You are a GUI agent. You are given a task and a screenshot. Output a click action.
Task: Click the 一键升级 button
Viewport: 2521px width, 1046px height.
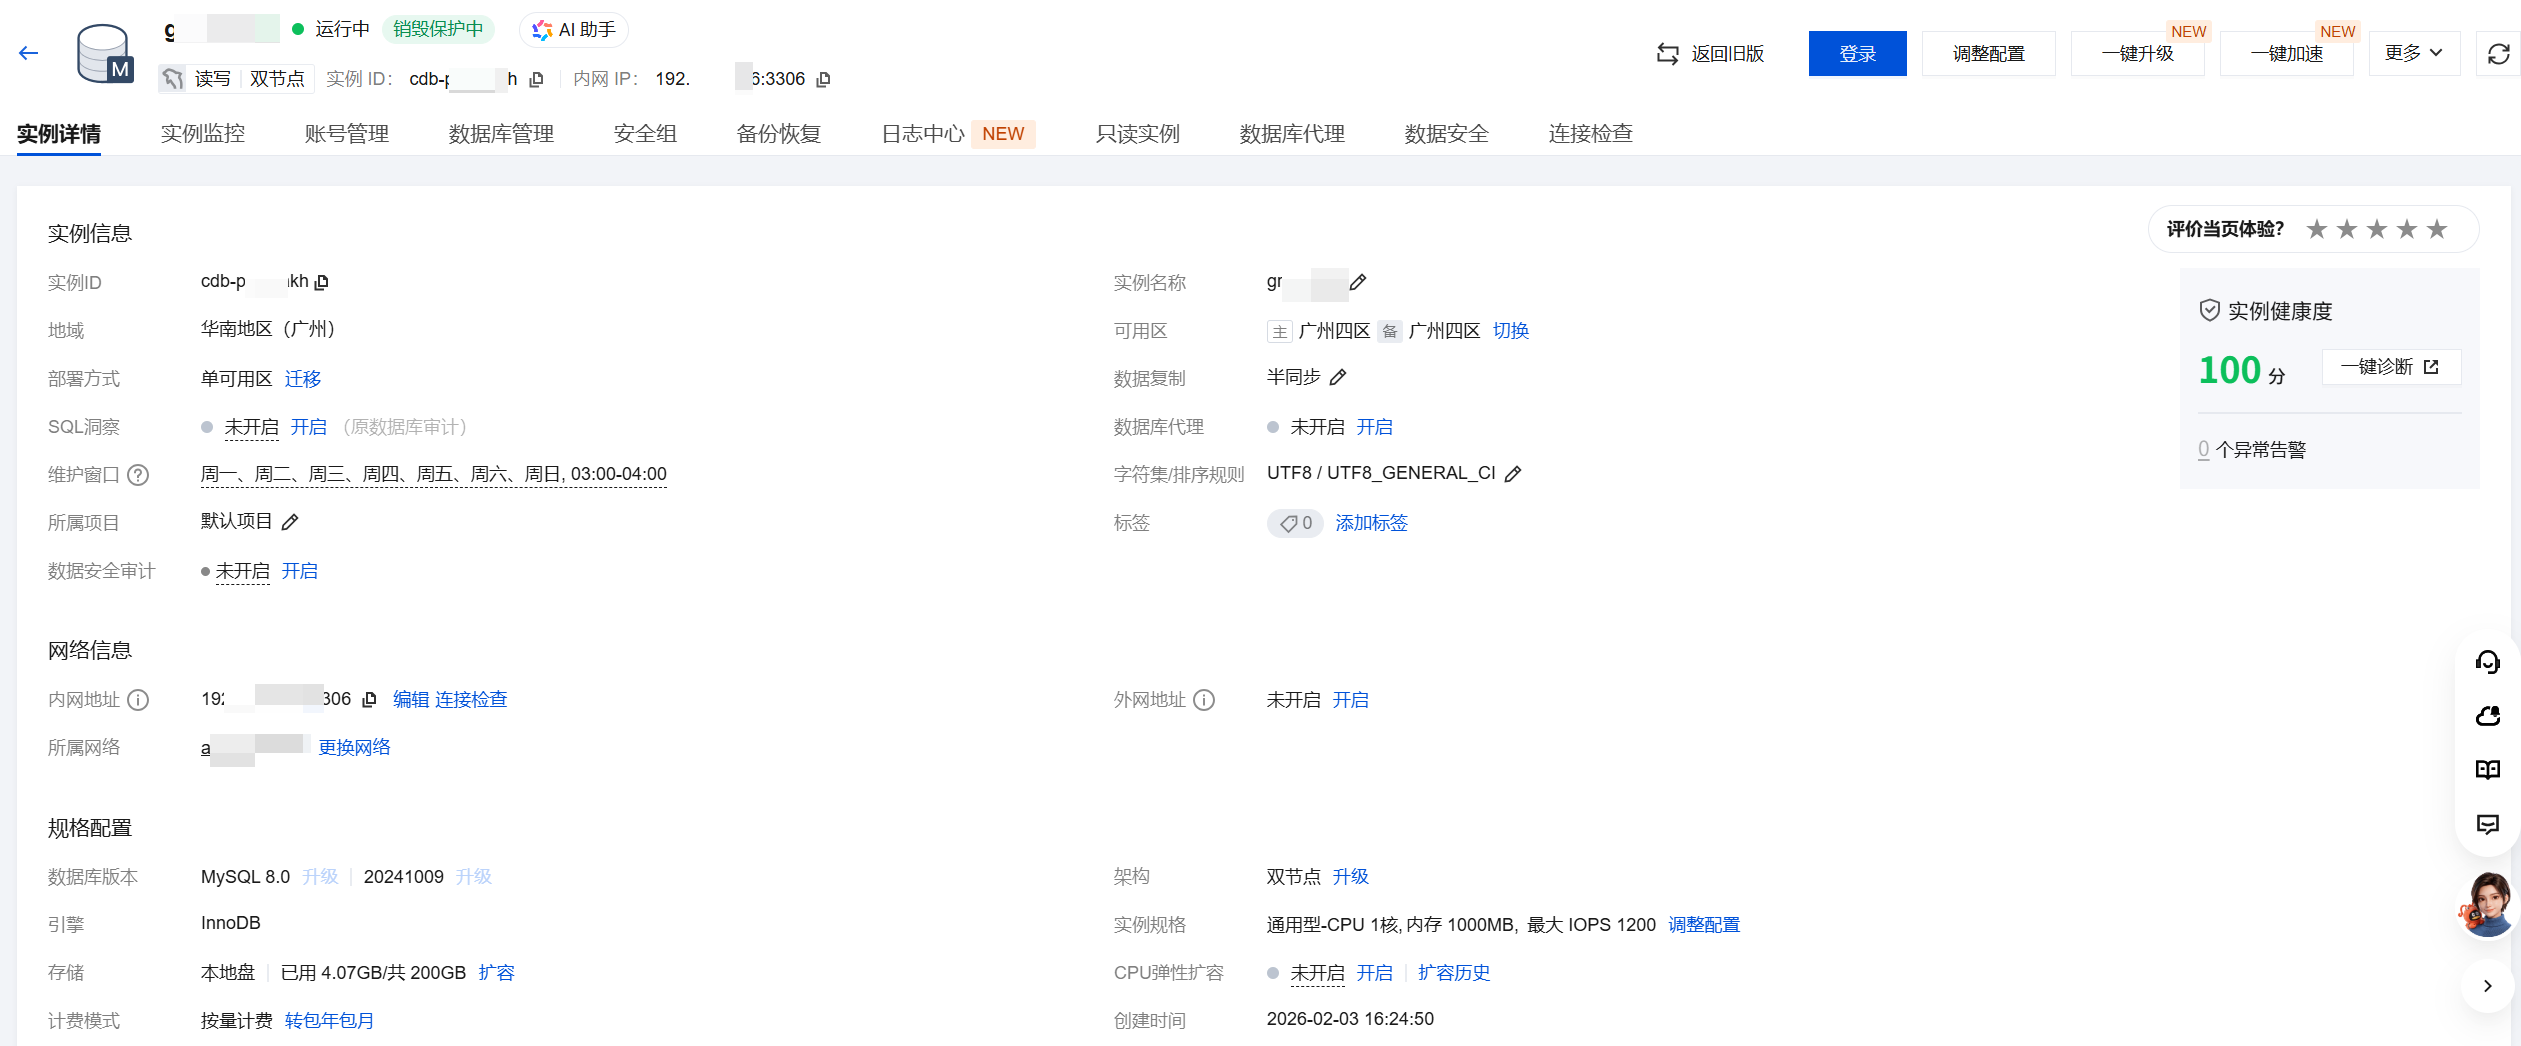pyautogui.click(x=2138, y=54)
